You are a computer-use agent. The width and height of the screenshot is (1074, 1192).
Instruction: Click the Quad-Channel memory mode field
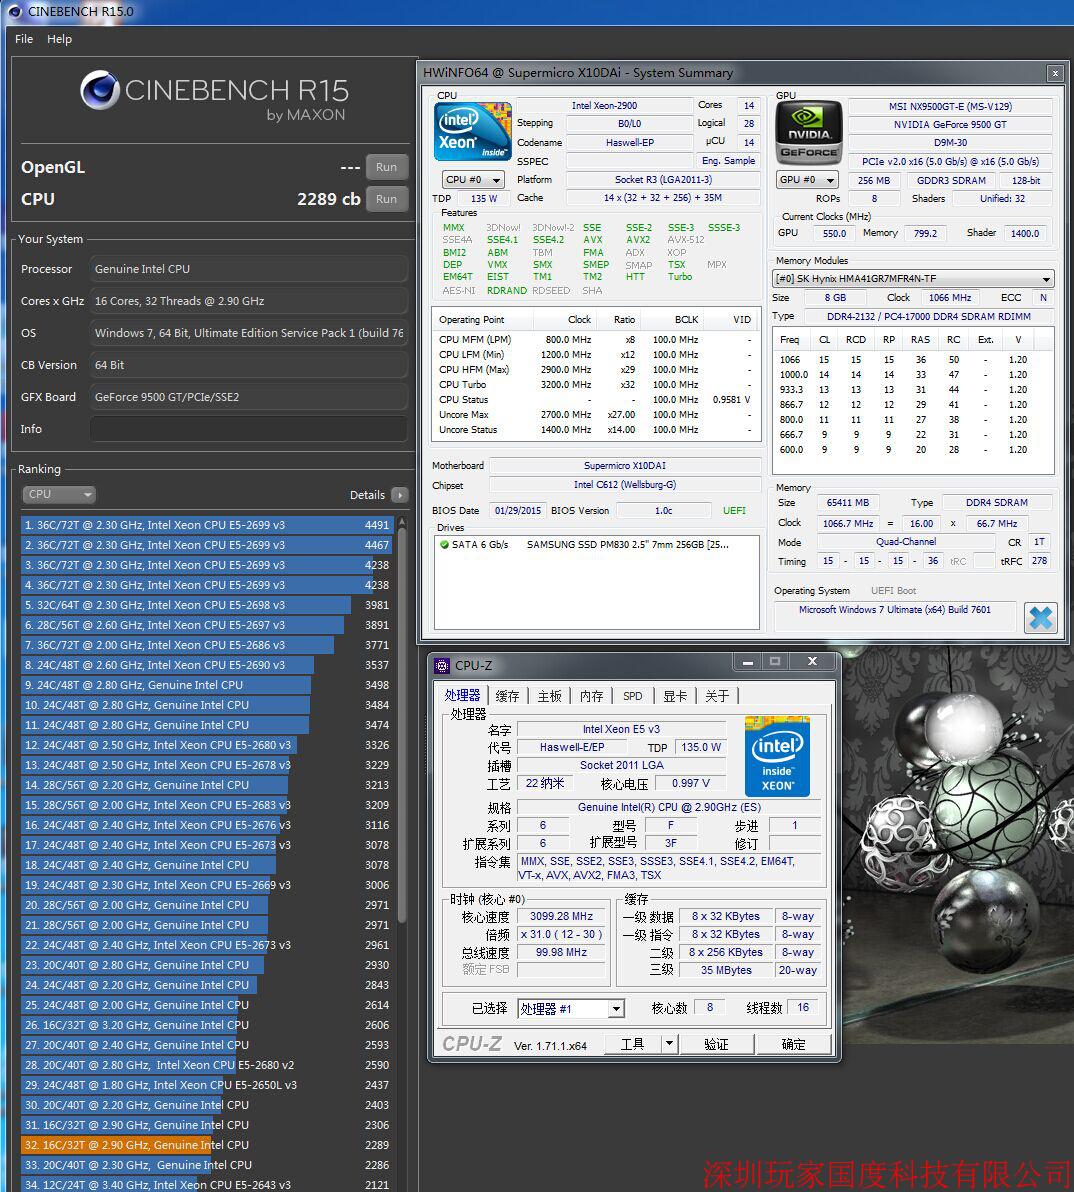(906, 542)
